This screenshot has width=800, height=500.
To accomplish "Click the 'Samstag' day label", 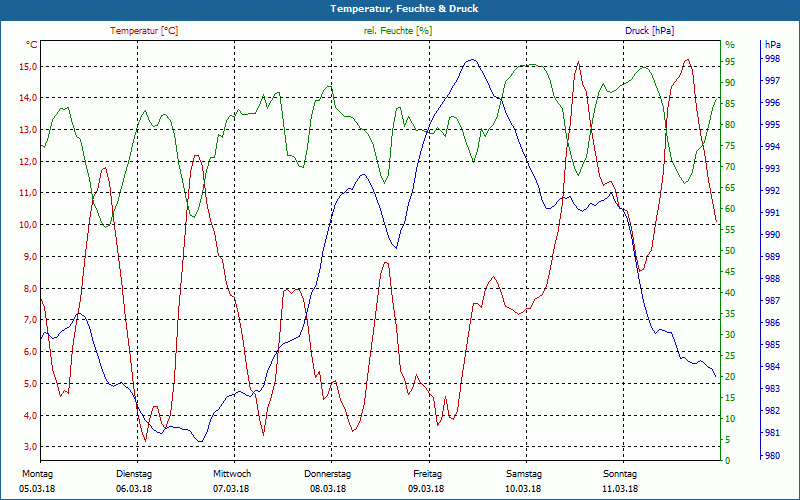I will coord(523,474).
